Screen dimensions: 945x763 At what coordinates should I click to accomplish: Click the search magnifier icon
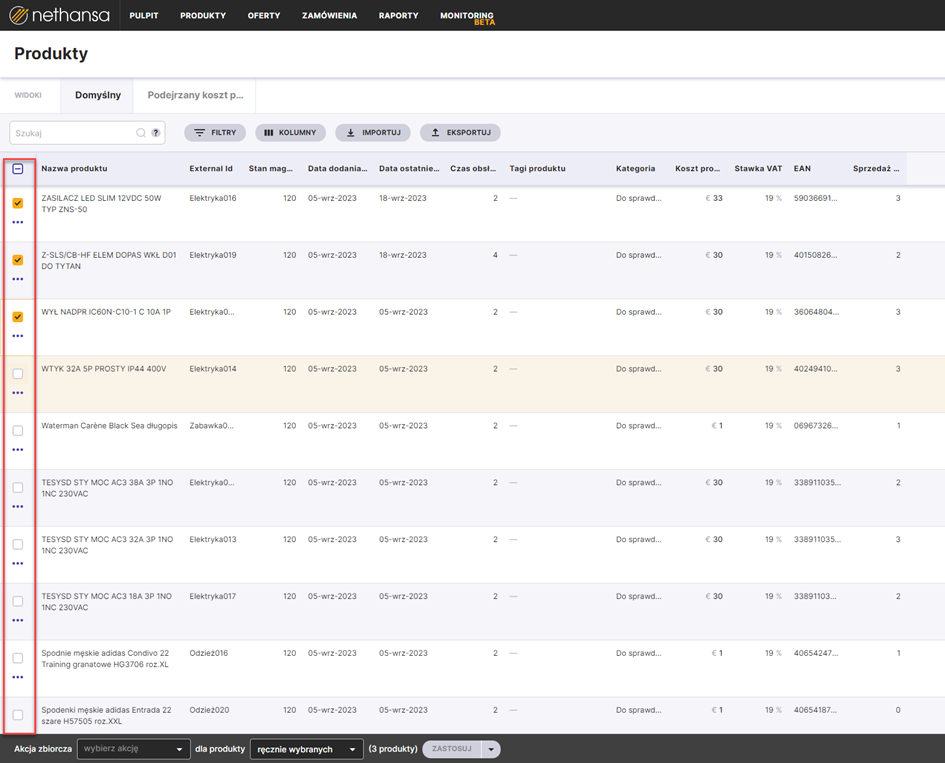141,133
